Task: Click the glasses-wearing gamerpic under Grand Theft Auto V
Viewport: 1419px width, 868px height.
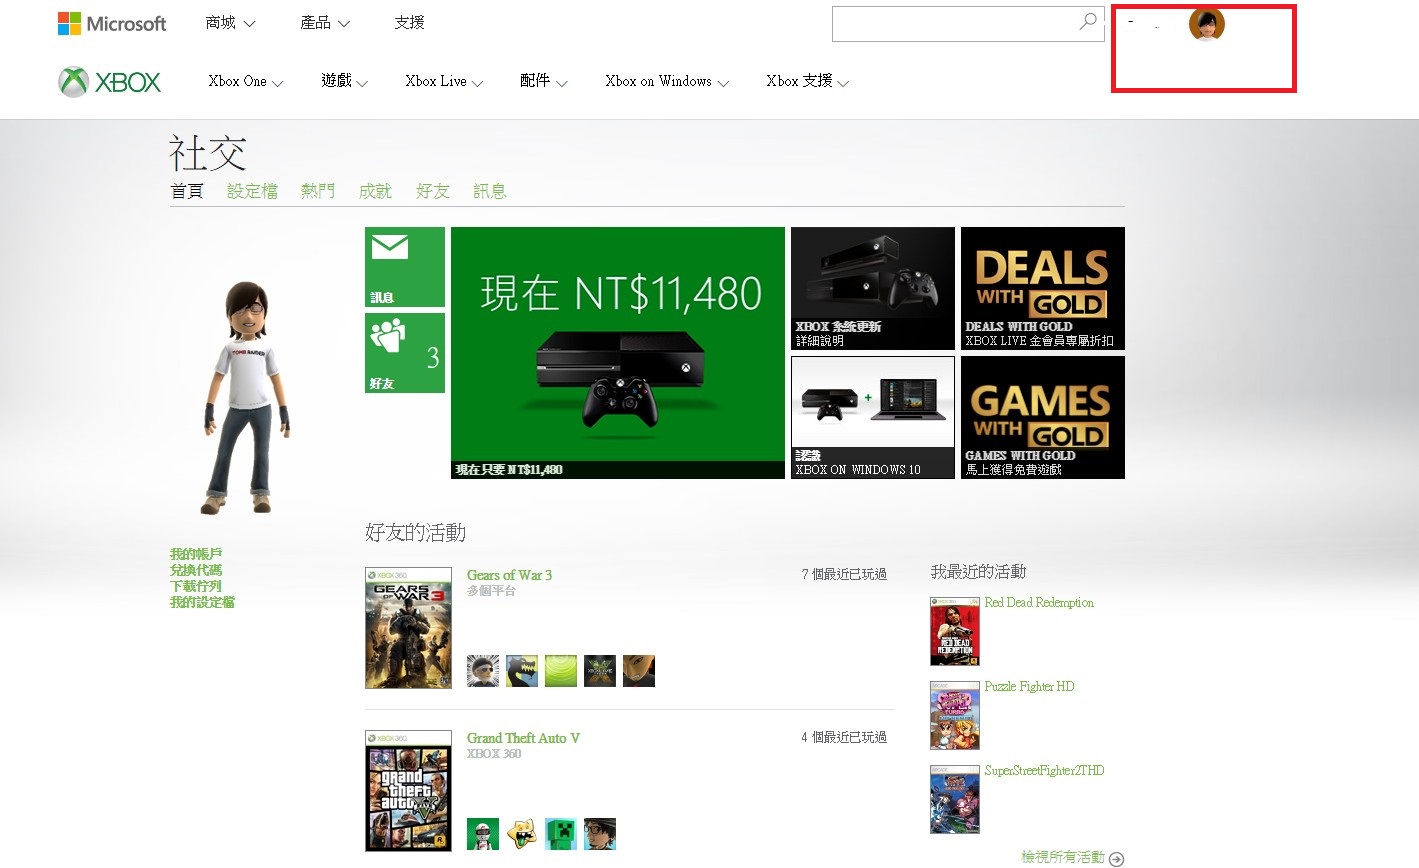Action: click(600, 834)
